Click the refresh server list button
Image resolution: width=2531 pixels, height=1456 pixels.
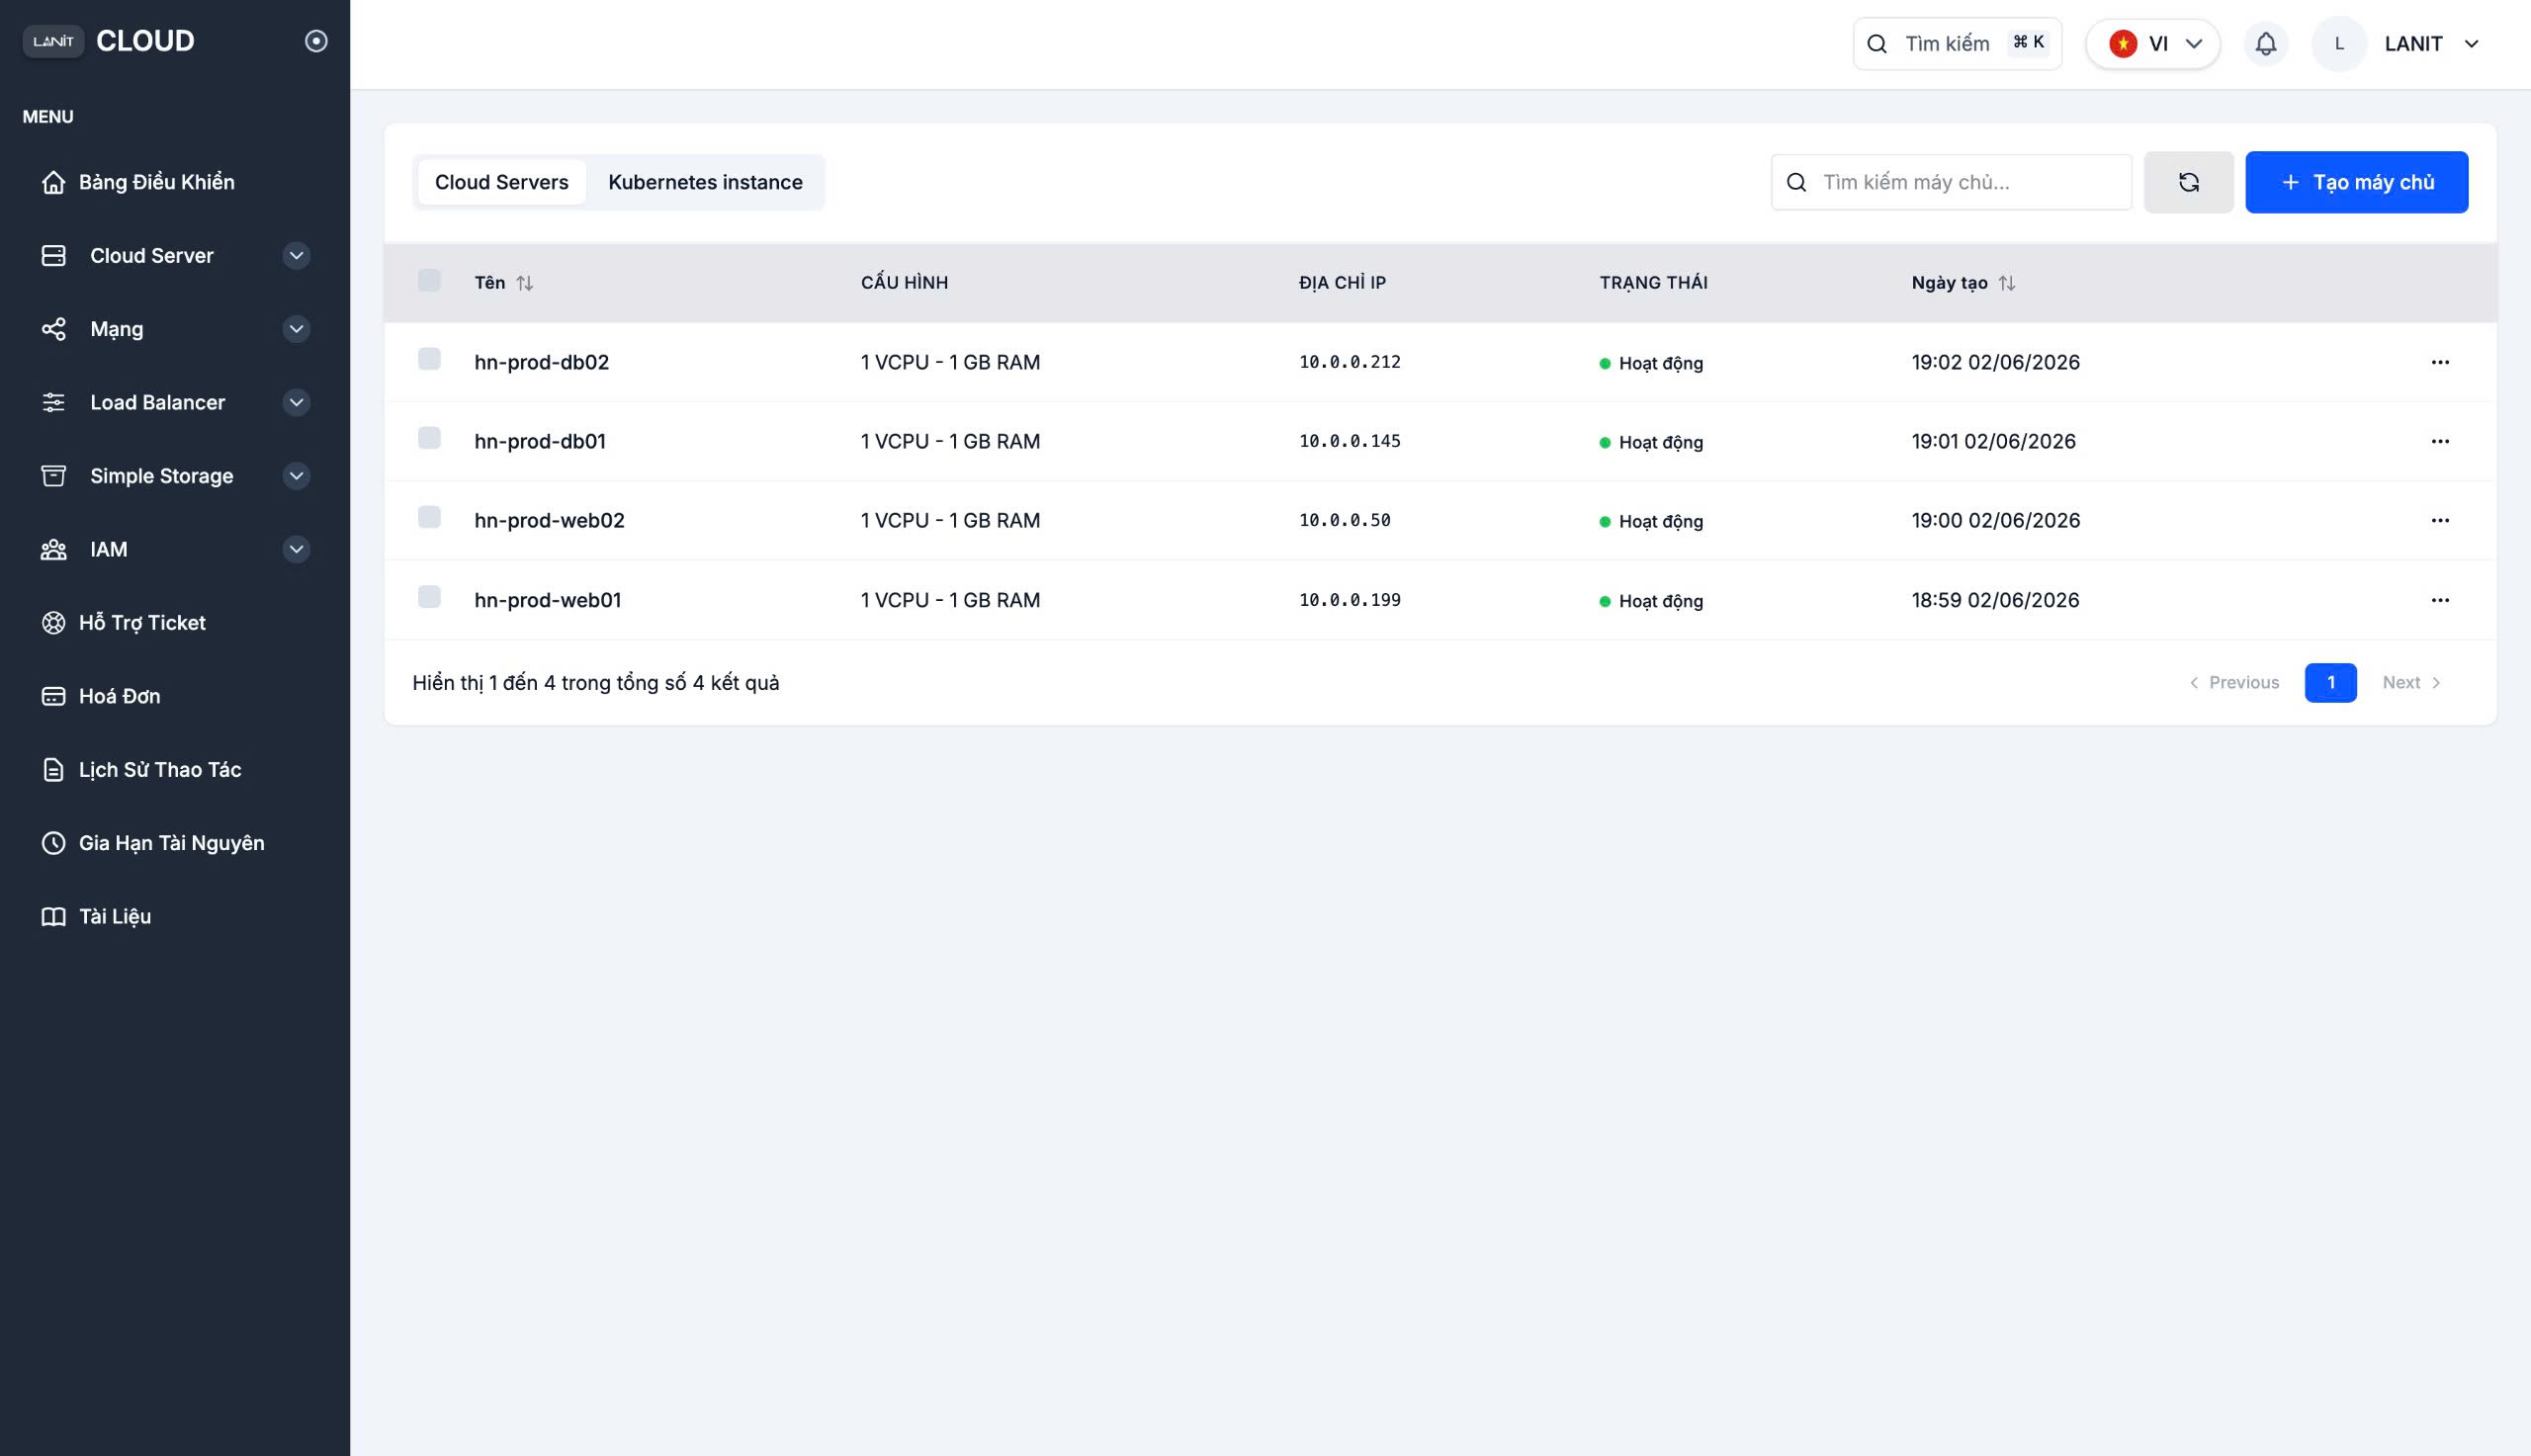tap(2188, 182)
